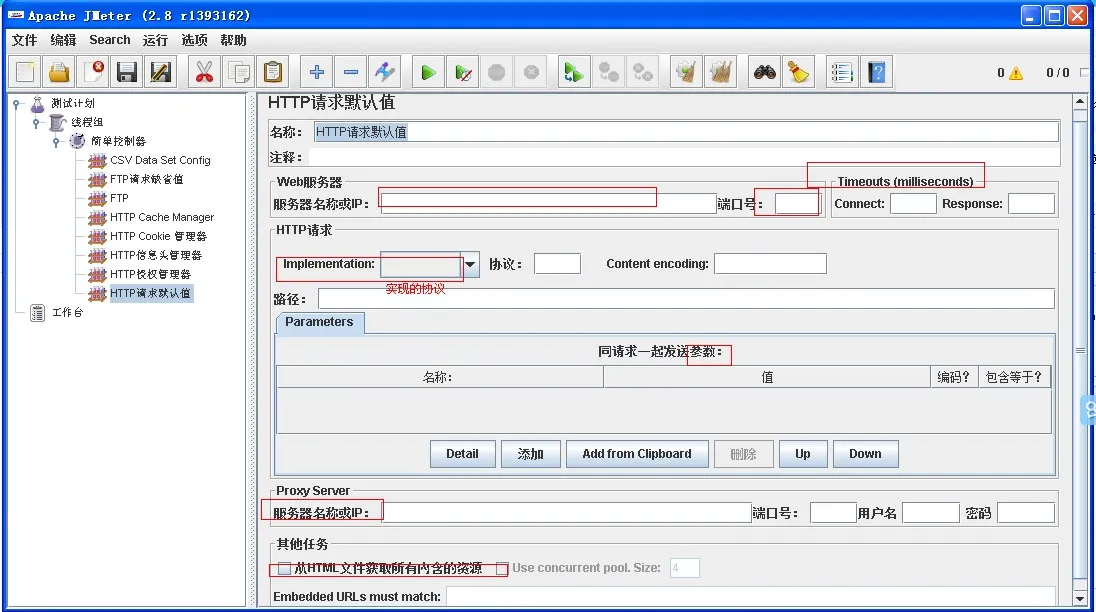
Task: Select the FTP tree item
Action: point(120,198)
